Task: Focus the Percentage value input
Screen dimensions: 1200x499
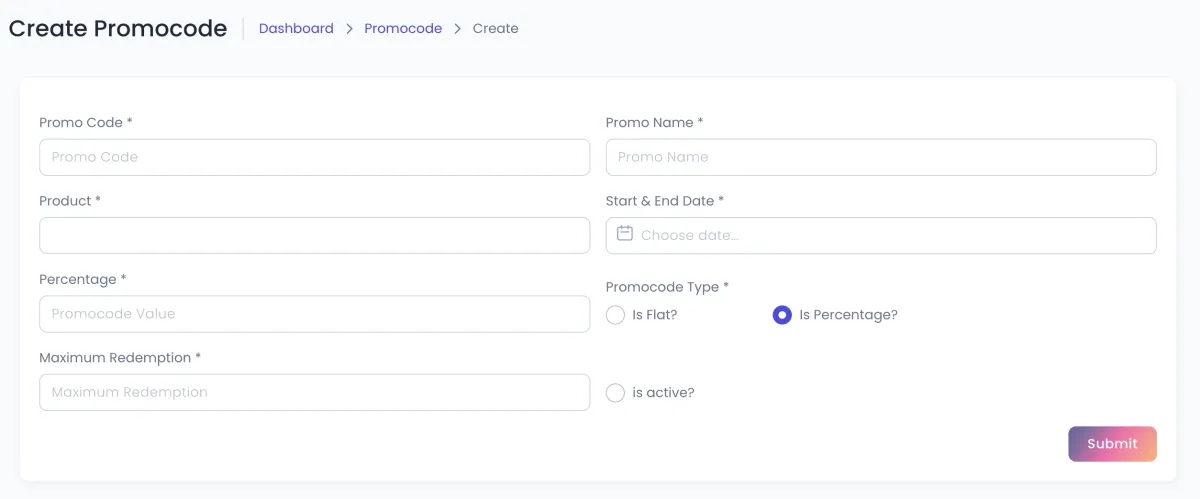Action: pyautogui.click(x=314, y=314)
